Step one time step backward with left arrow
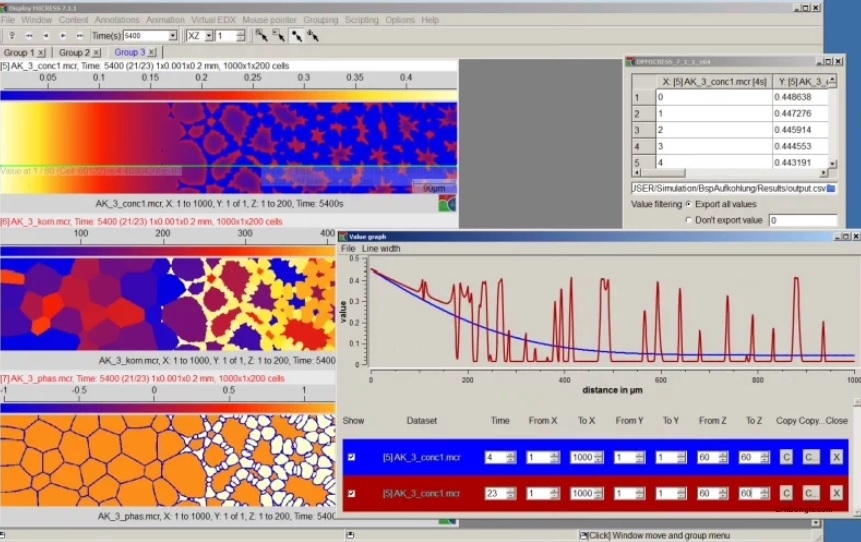861x542 pixels. point(45,36)
